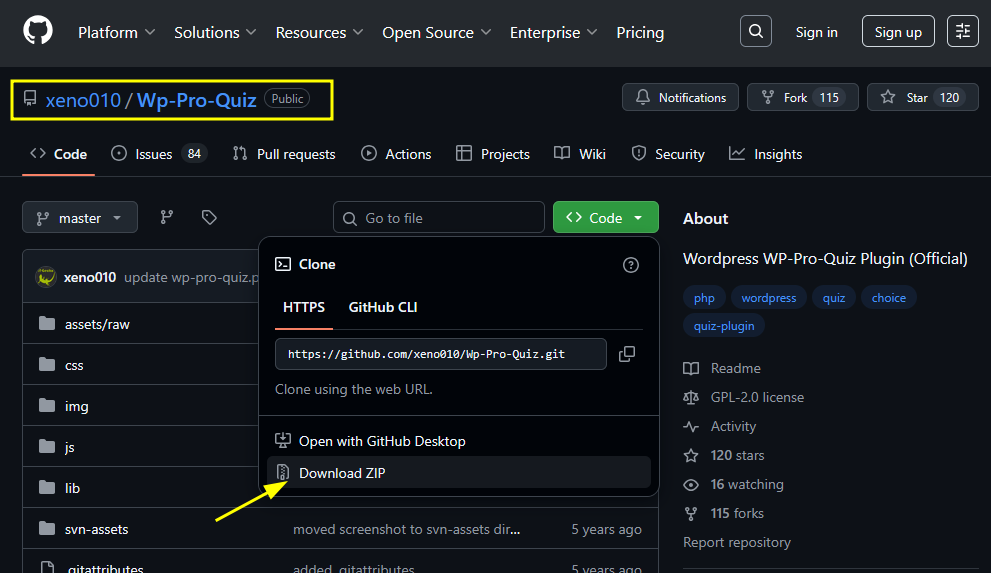The height and width of the screenshot is (573, 991).
Task: Open the search magnifier icon
Action: (x=755, y=31)
